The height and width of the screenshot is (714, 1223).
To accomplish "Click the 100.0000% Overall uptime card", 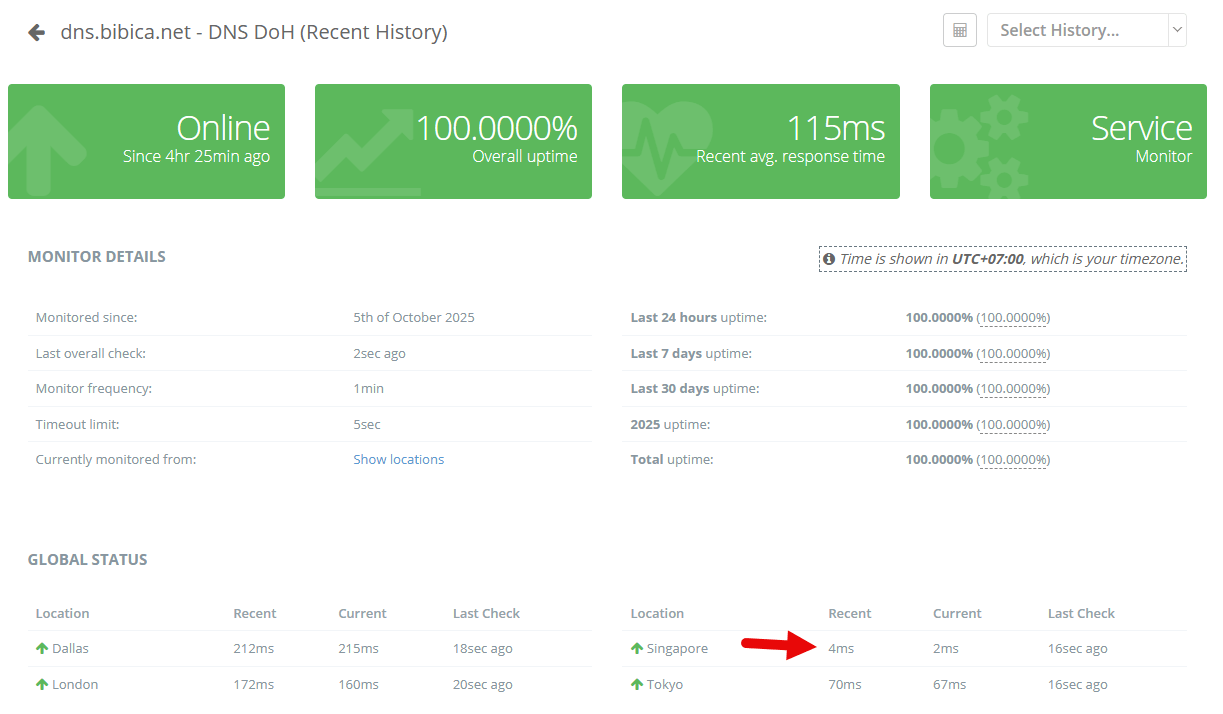I will 453,141.
